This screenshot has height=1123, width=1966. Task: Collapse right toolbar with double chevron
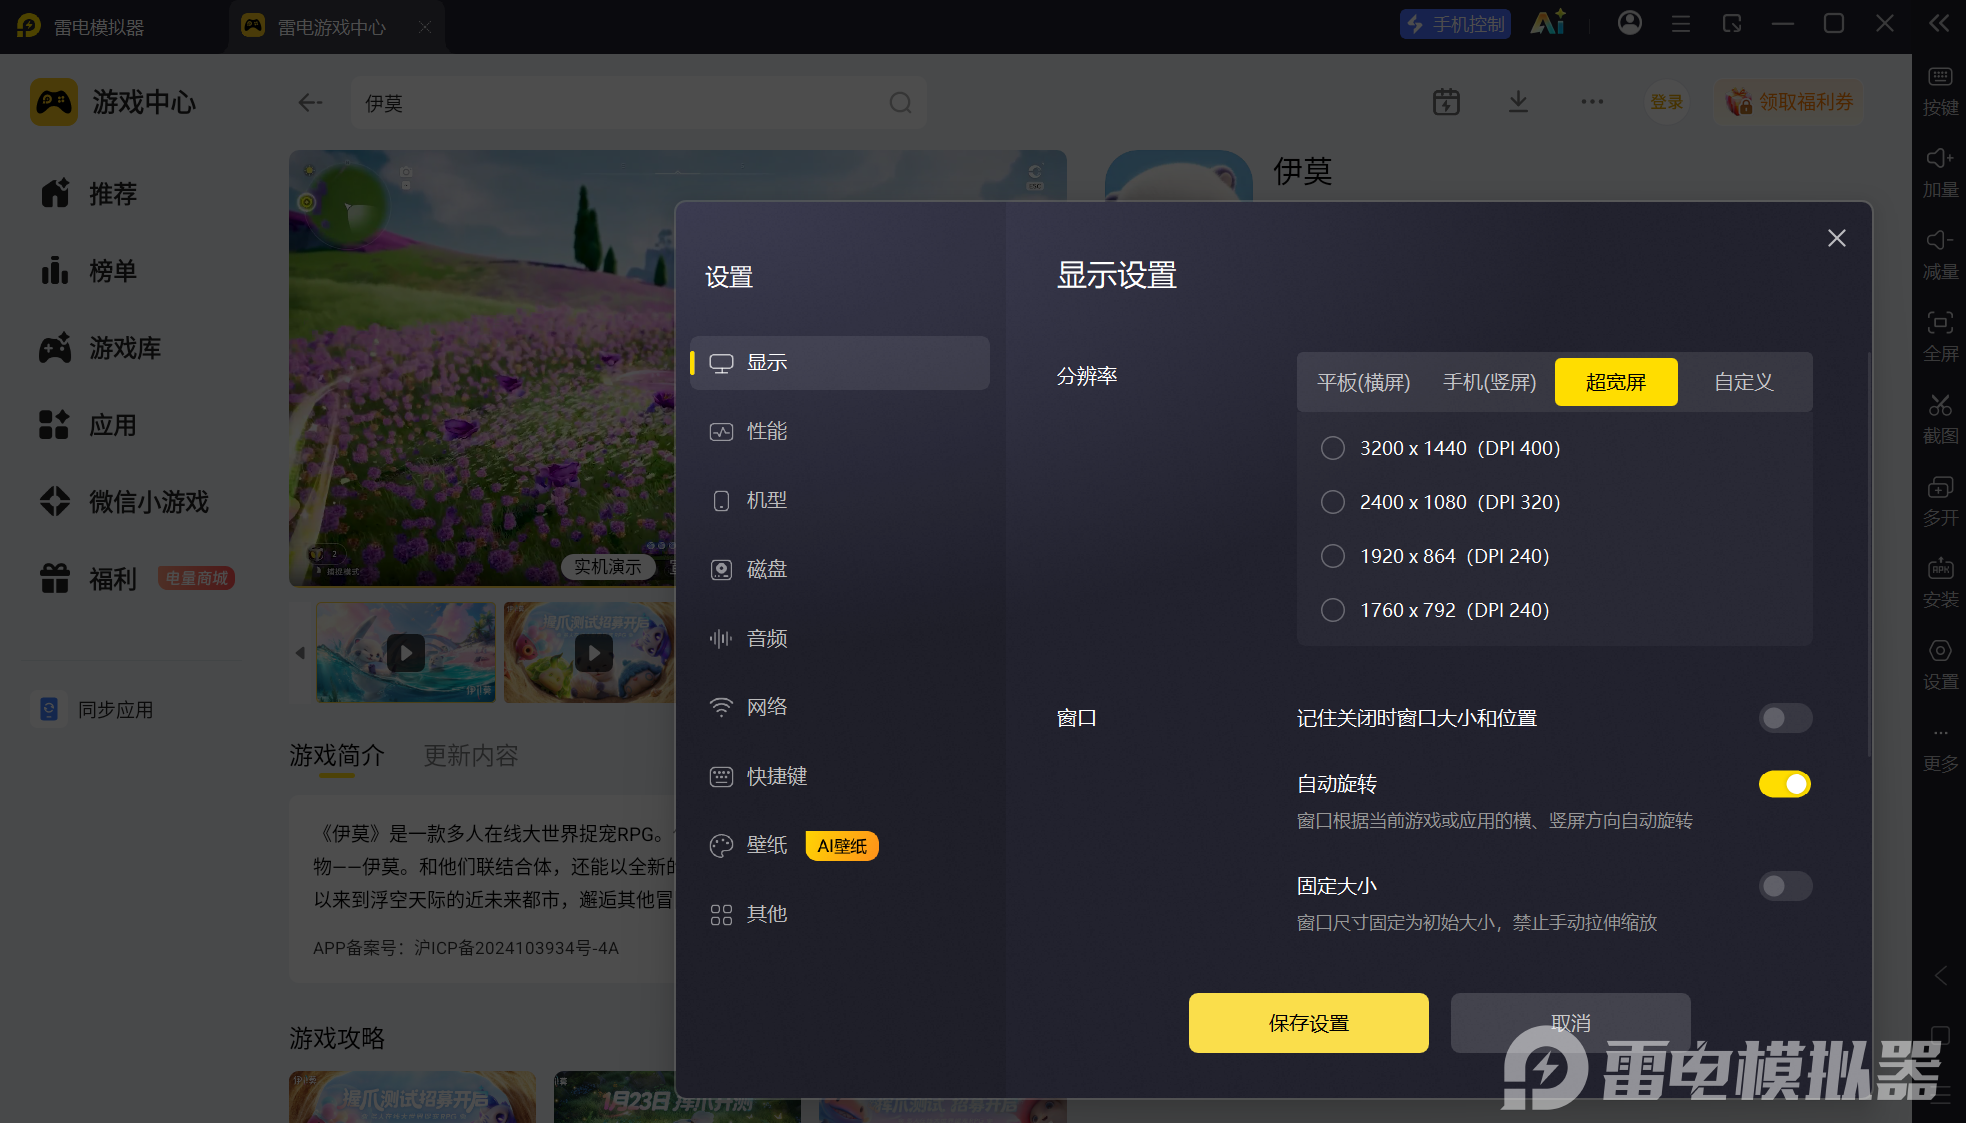pyautogui.click(x=1939, y=23)
